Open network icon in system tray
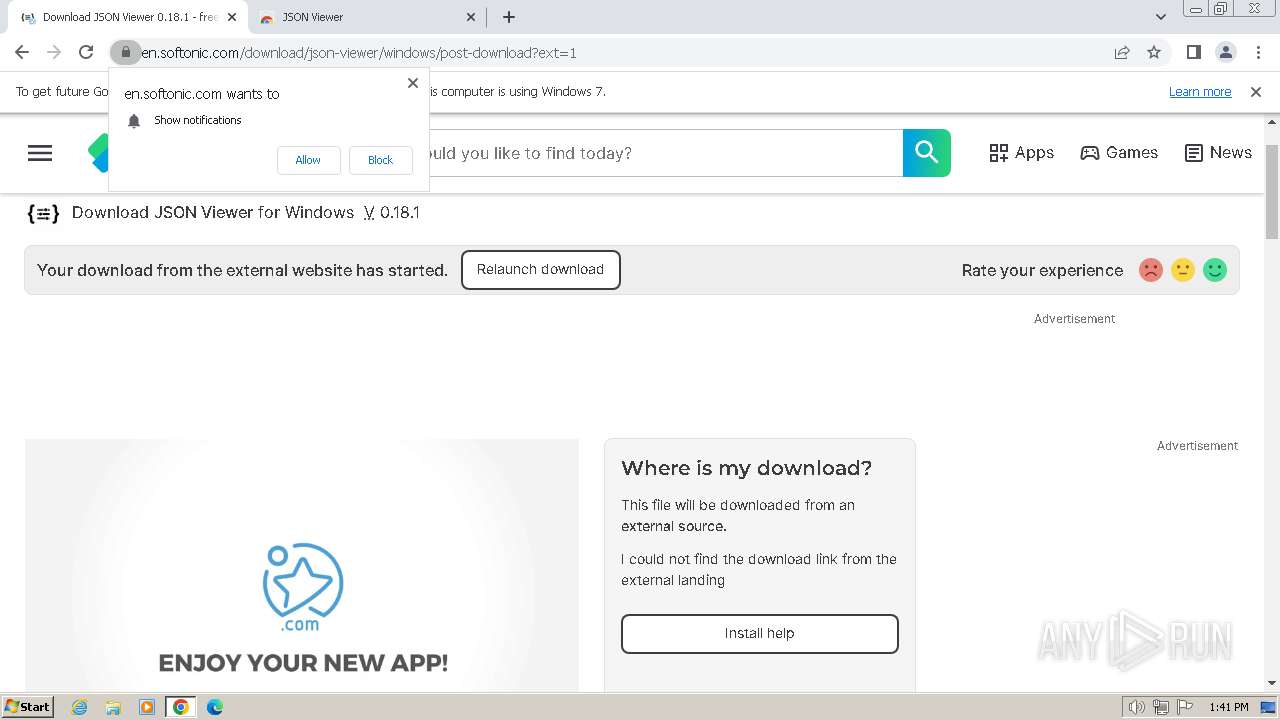 (x=1161, y=707)
